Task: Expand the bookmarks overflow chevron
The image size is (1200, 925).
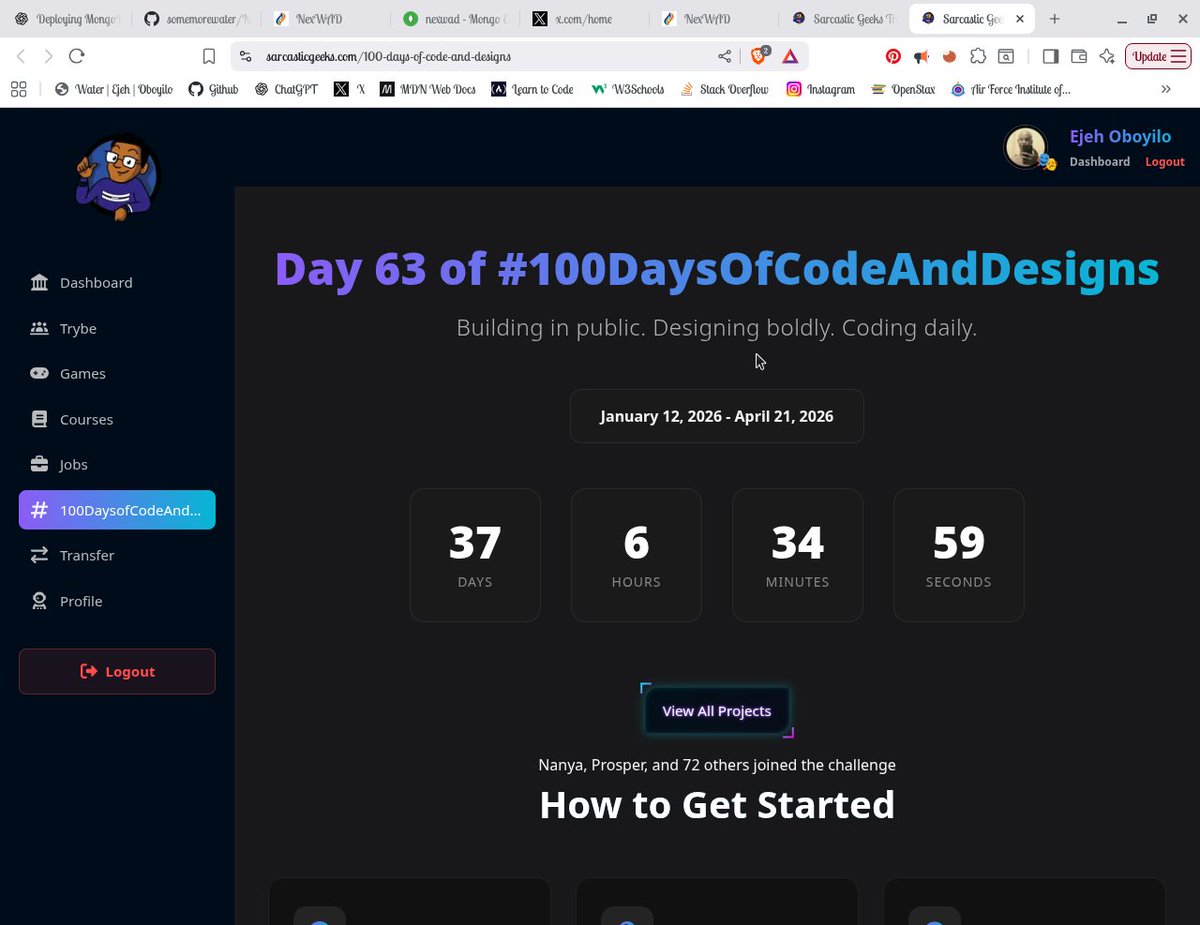Action: 1165,89
